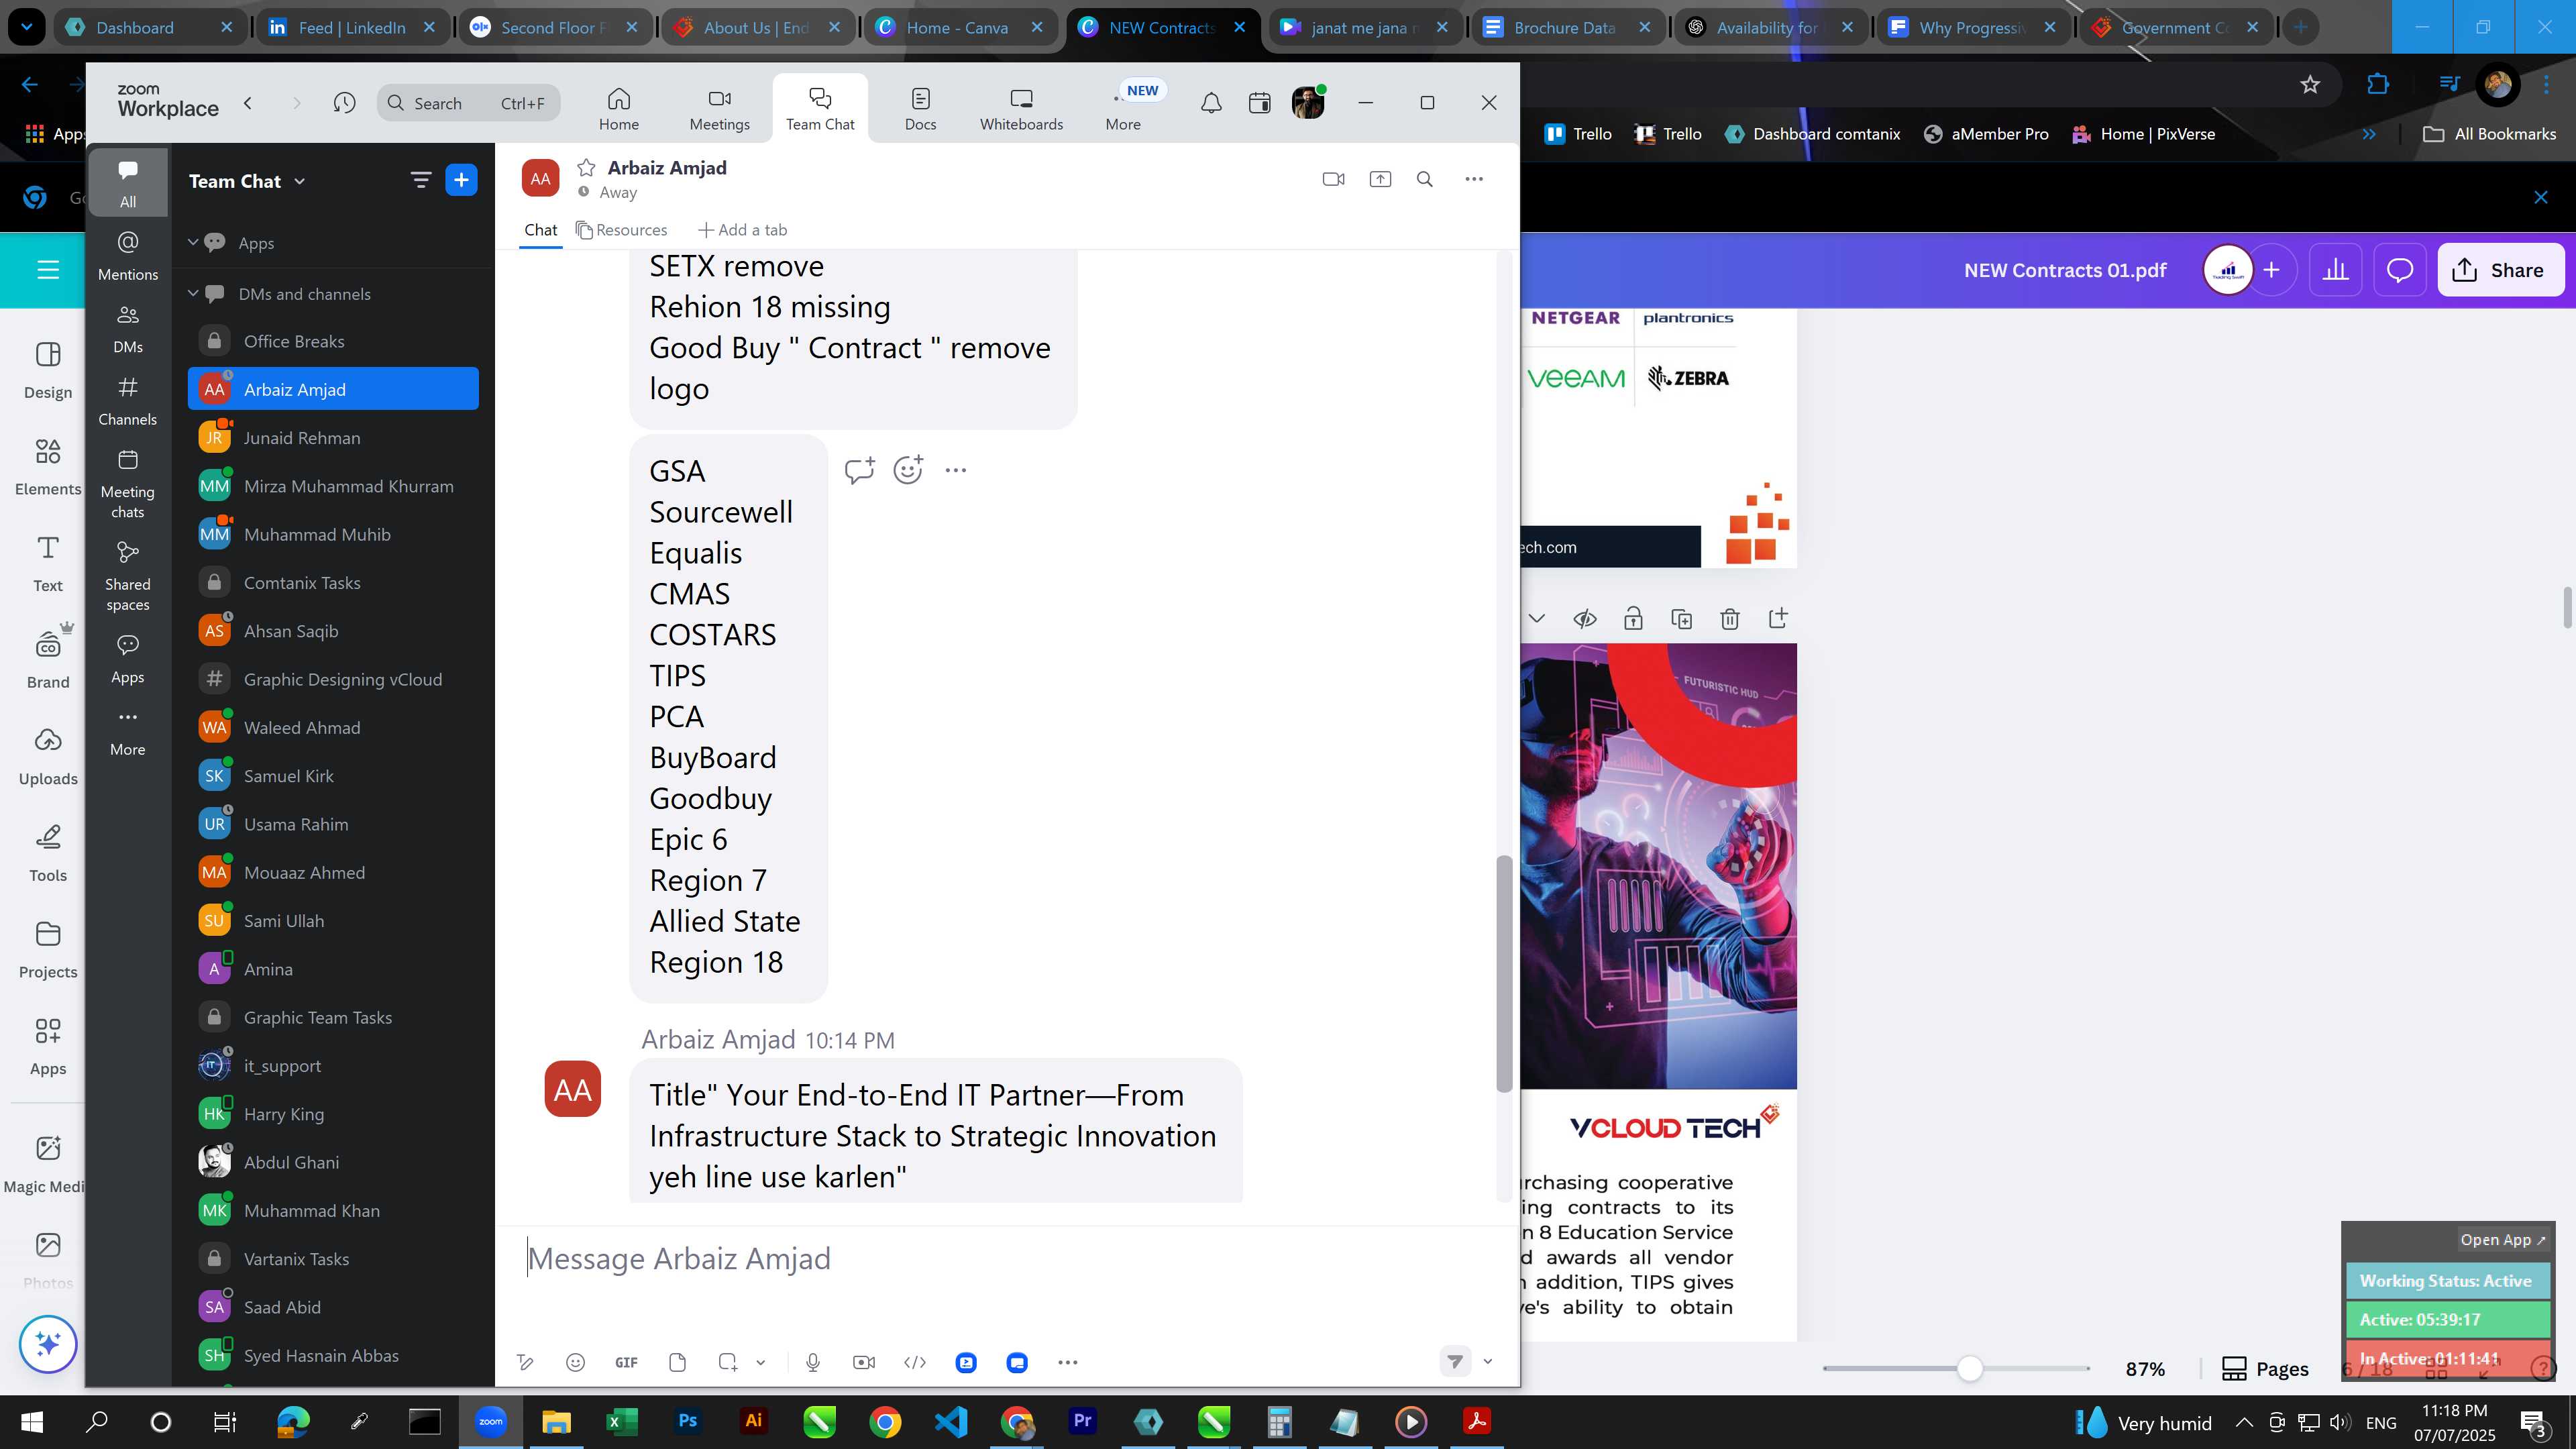Select the Mentions sidebar item

tap(128, 256)
